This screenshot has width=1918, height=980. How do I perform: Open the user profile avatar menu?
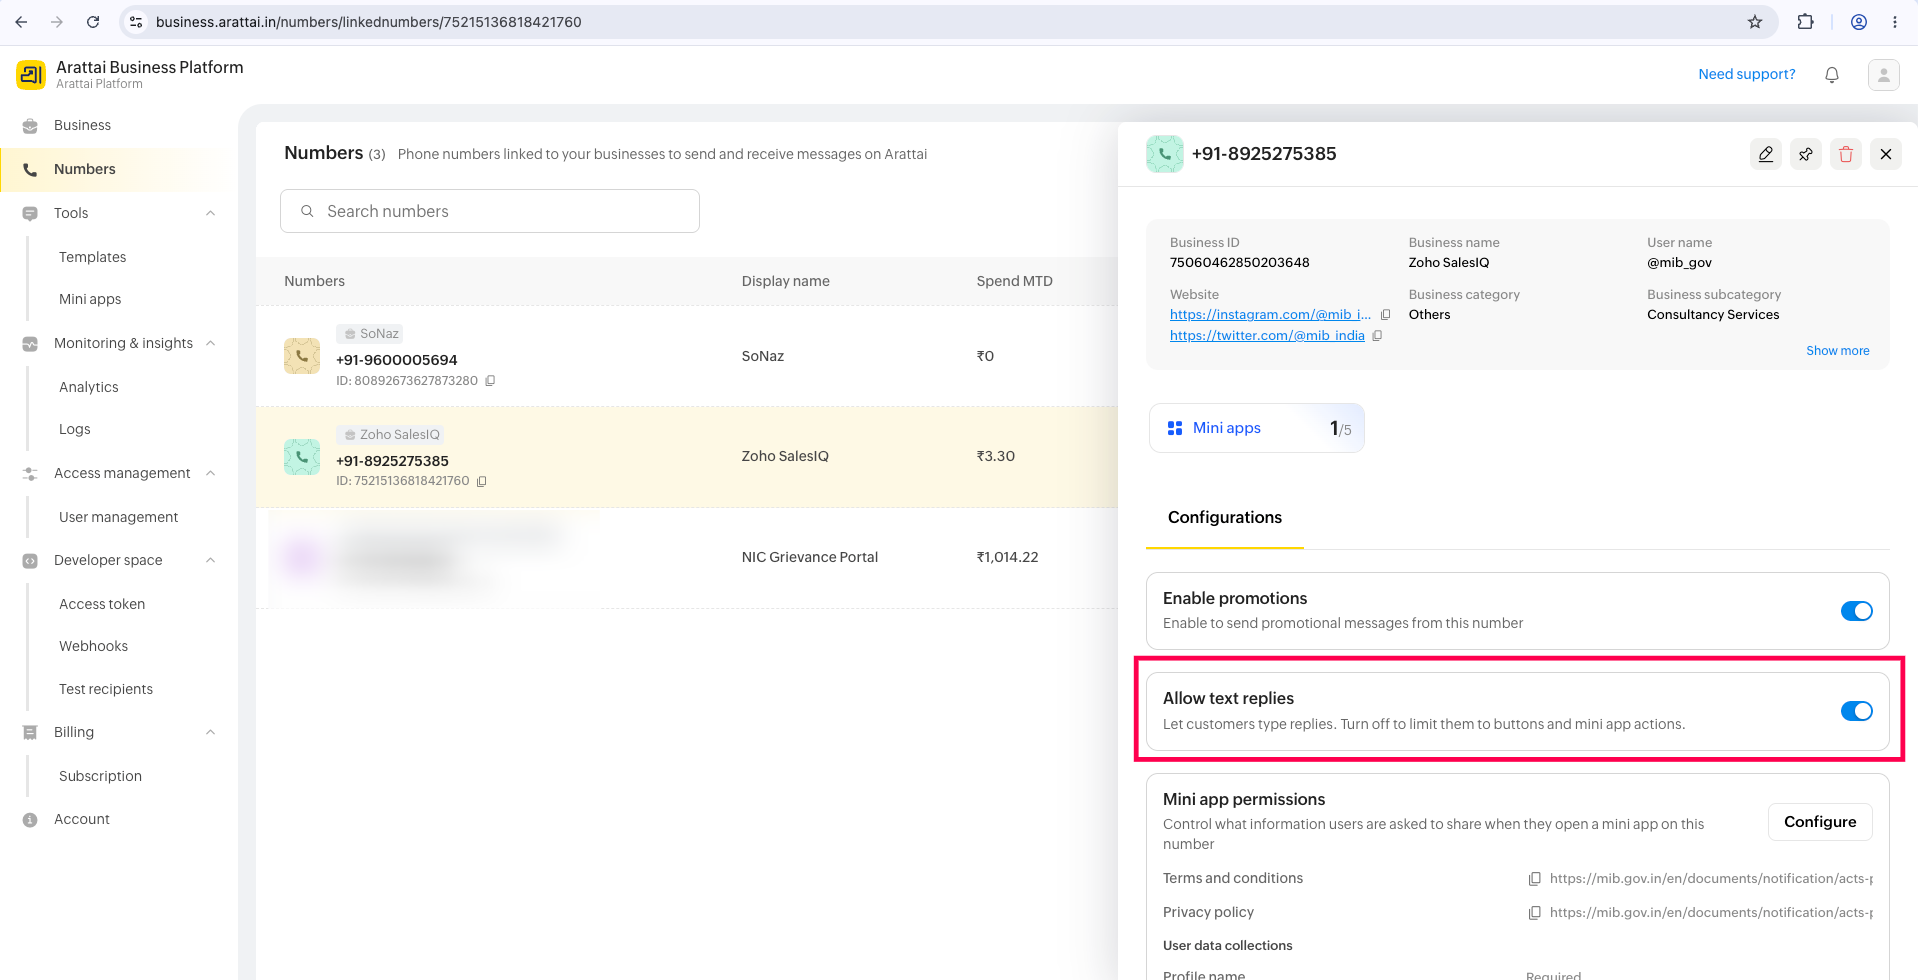(x=1884, y=75)
